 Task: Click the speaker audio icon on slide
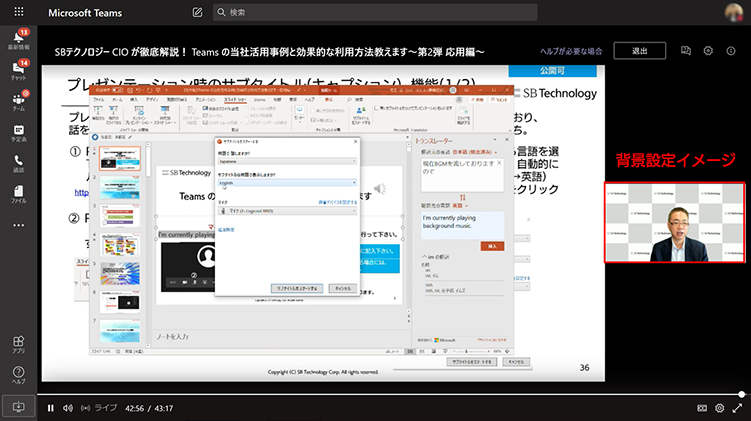click(x=379, y=189)
